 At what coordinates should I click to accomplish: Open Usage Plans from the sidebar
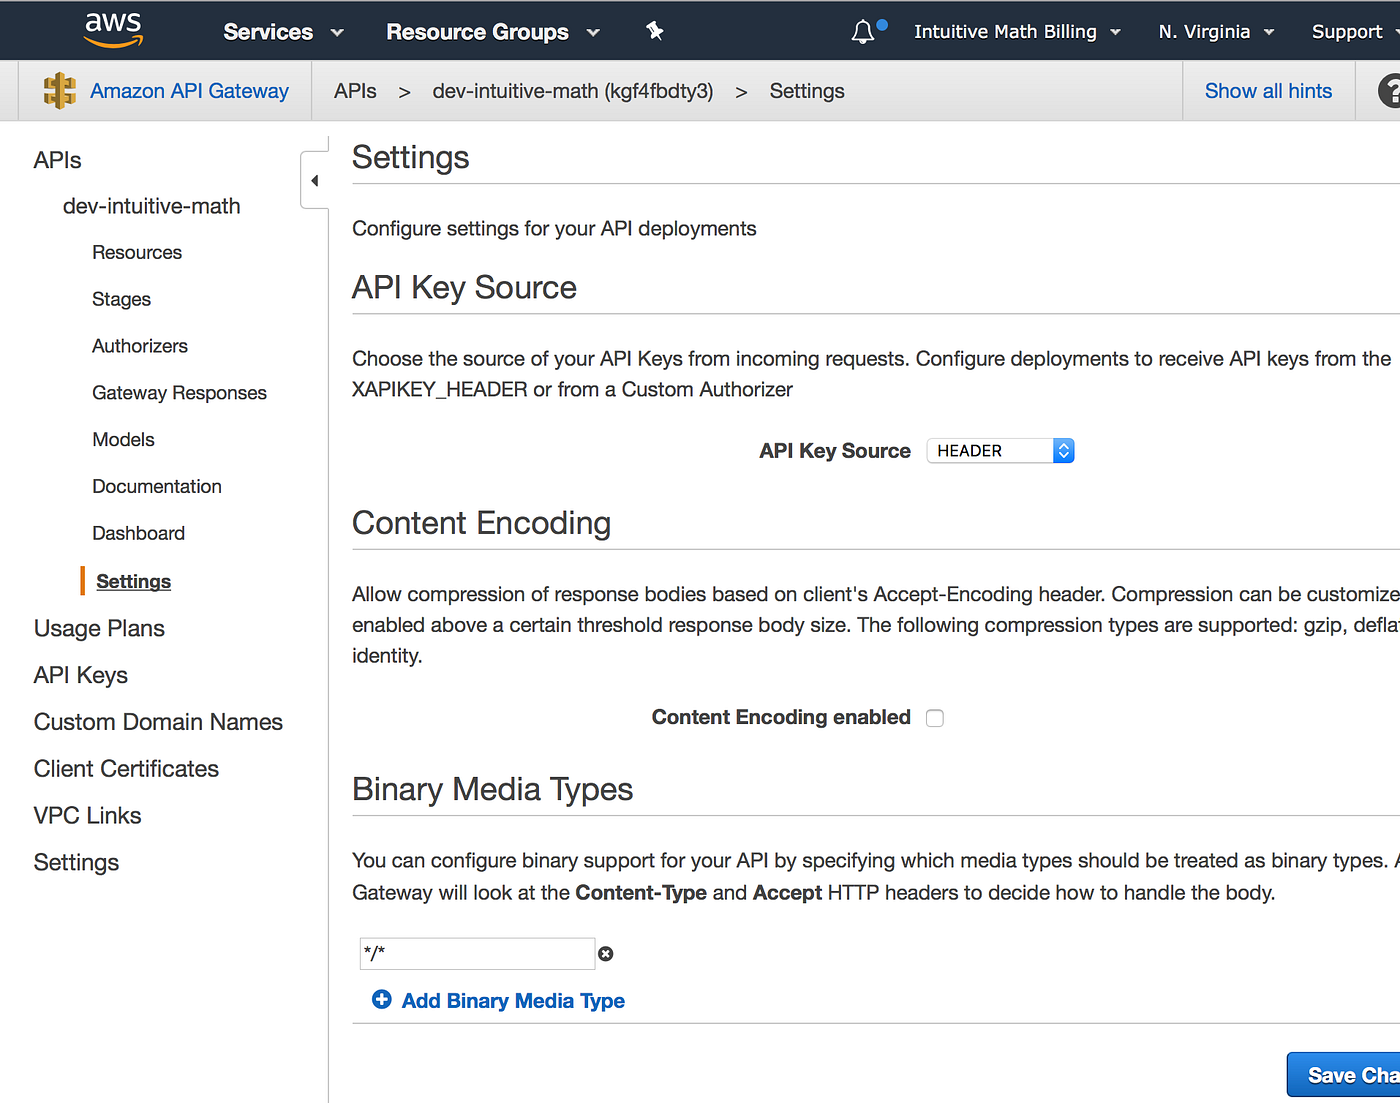[99, 628]
